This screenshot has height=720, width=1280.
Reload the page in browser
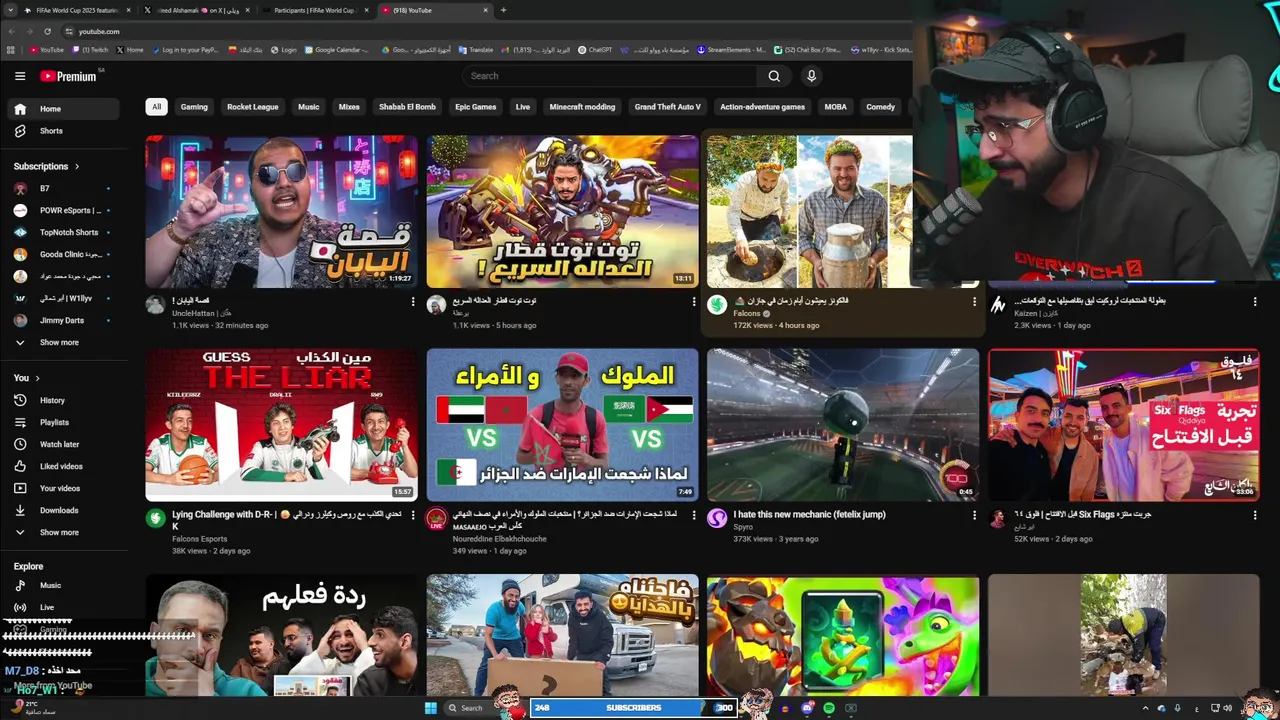(x=46, y=31)
